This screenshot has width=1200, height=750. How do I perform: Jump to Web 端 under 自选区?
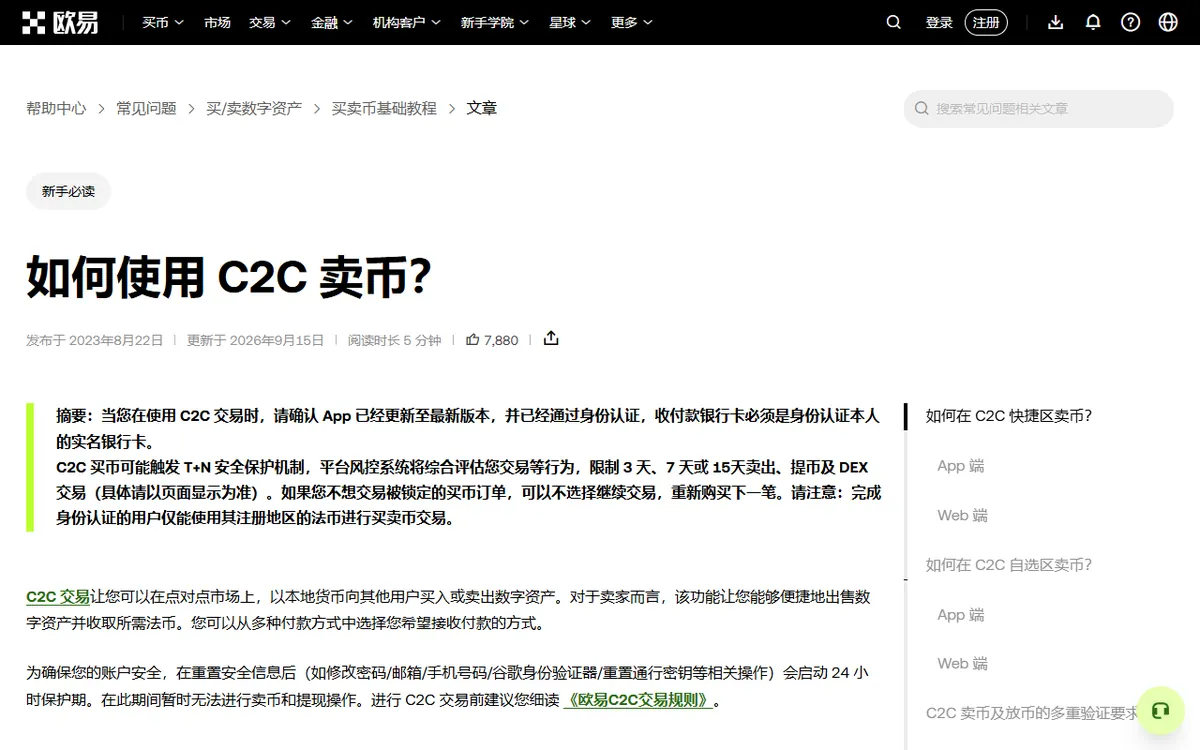[x=962, y=663]
